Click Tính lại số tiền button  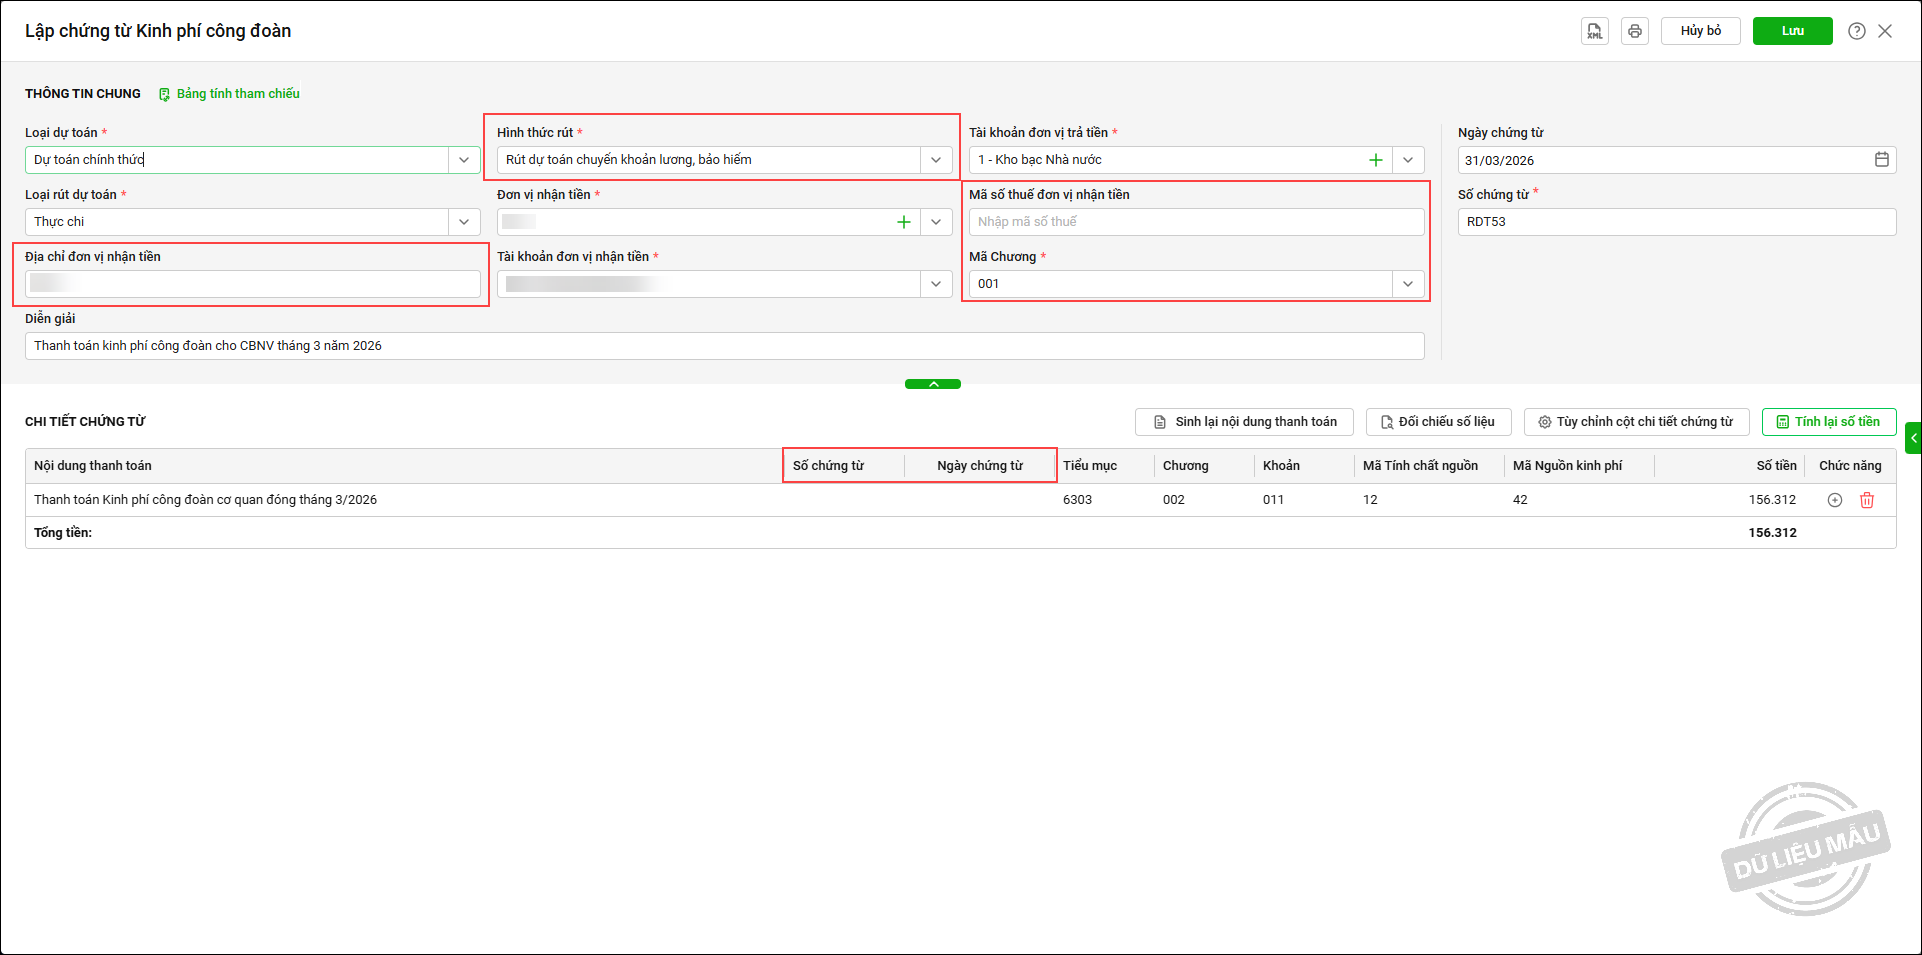click(1828, 422)
